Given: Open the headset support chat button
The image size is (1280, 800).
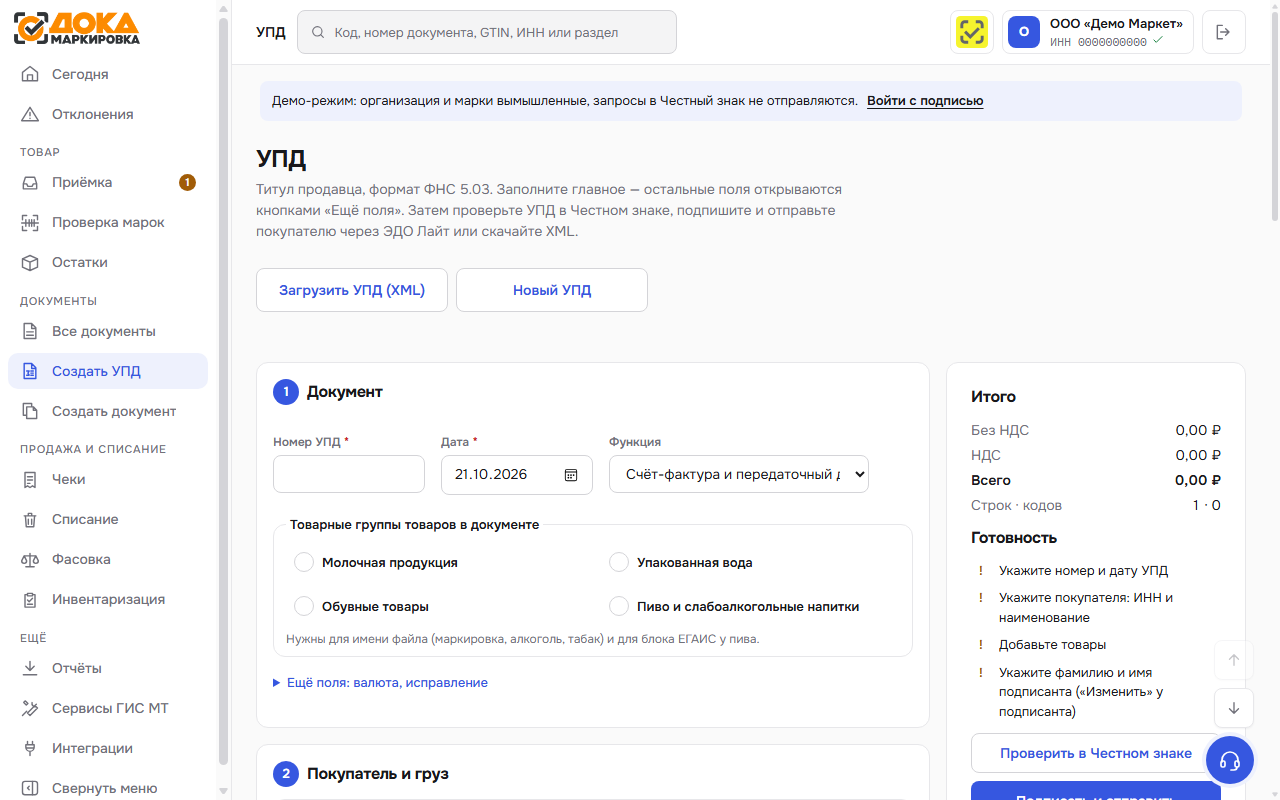Looking at the screenshot, I should [x=1230, y=761].
